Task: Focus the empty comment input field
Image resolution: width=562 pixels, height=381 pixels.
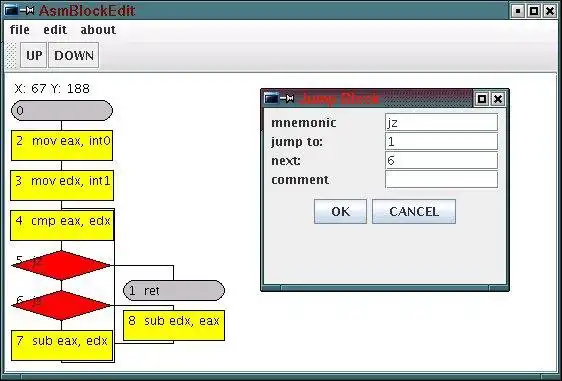Action: [441, 179]
